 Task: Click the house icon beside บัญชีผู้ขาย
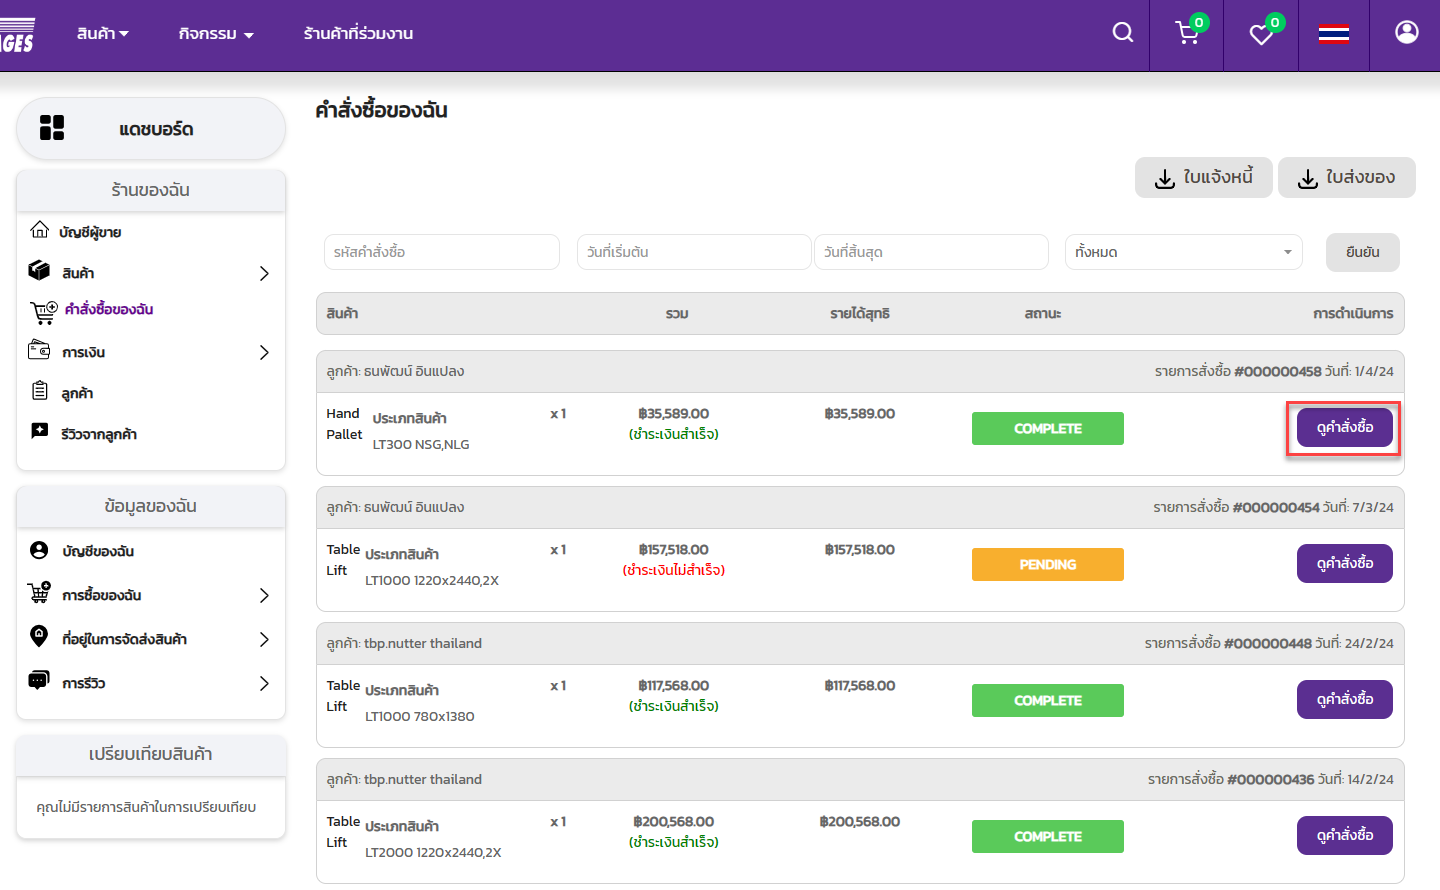click(40, 231)
